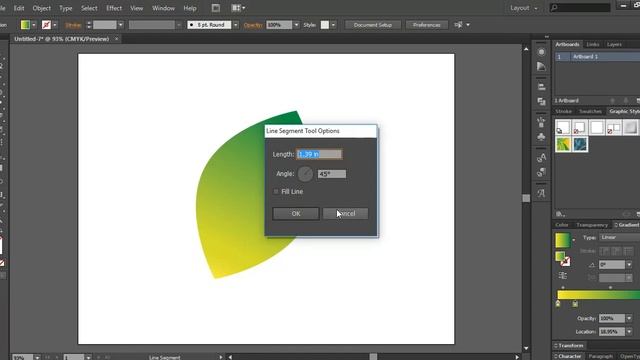The width and height of the screenshot is (640, 360).
Task: Open the gradient stop Opacity dropdown
Action: click(x=629, y=318)
